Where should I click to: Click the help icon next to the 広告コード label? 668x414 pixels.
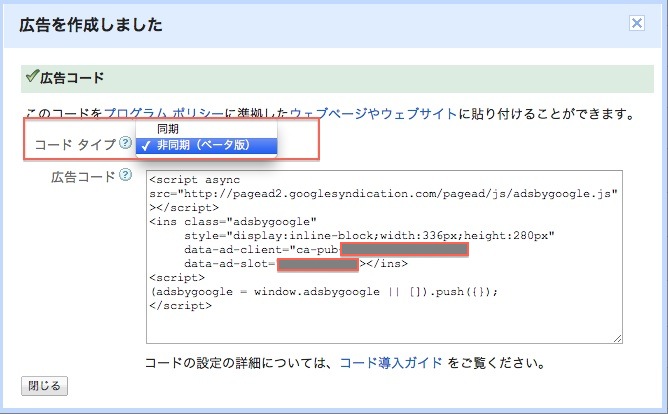point(125,175)
